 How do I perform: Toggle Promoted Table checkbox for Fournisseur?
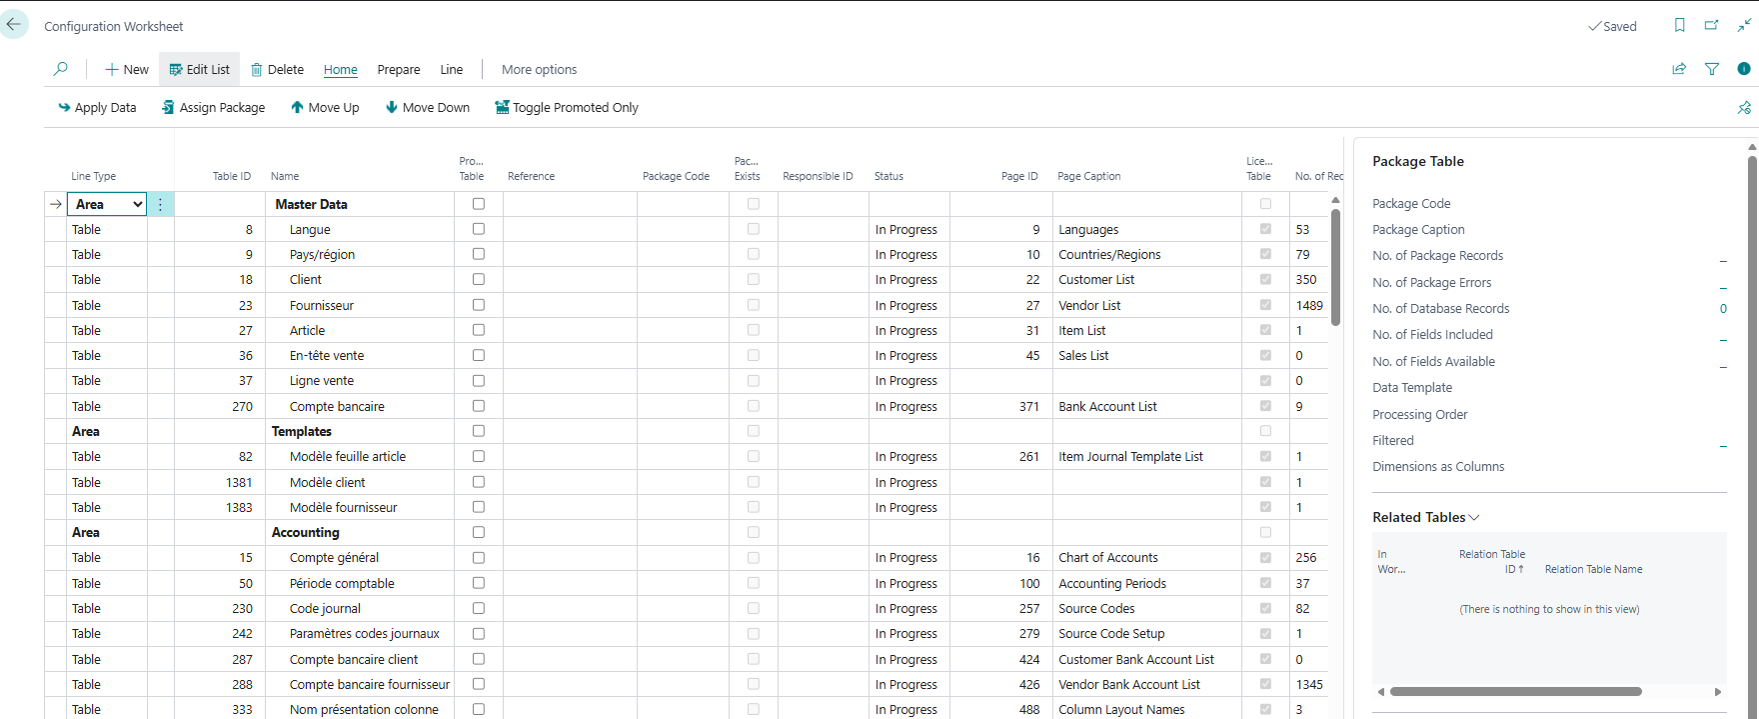click(x=478, y=305)
